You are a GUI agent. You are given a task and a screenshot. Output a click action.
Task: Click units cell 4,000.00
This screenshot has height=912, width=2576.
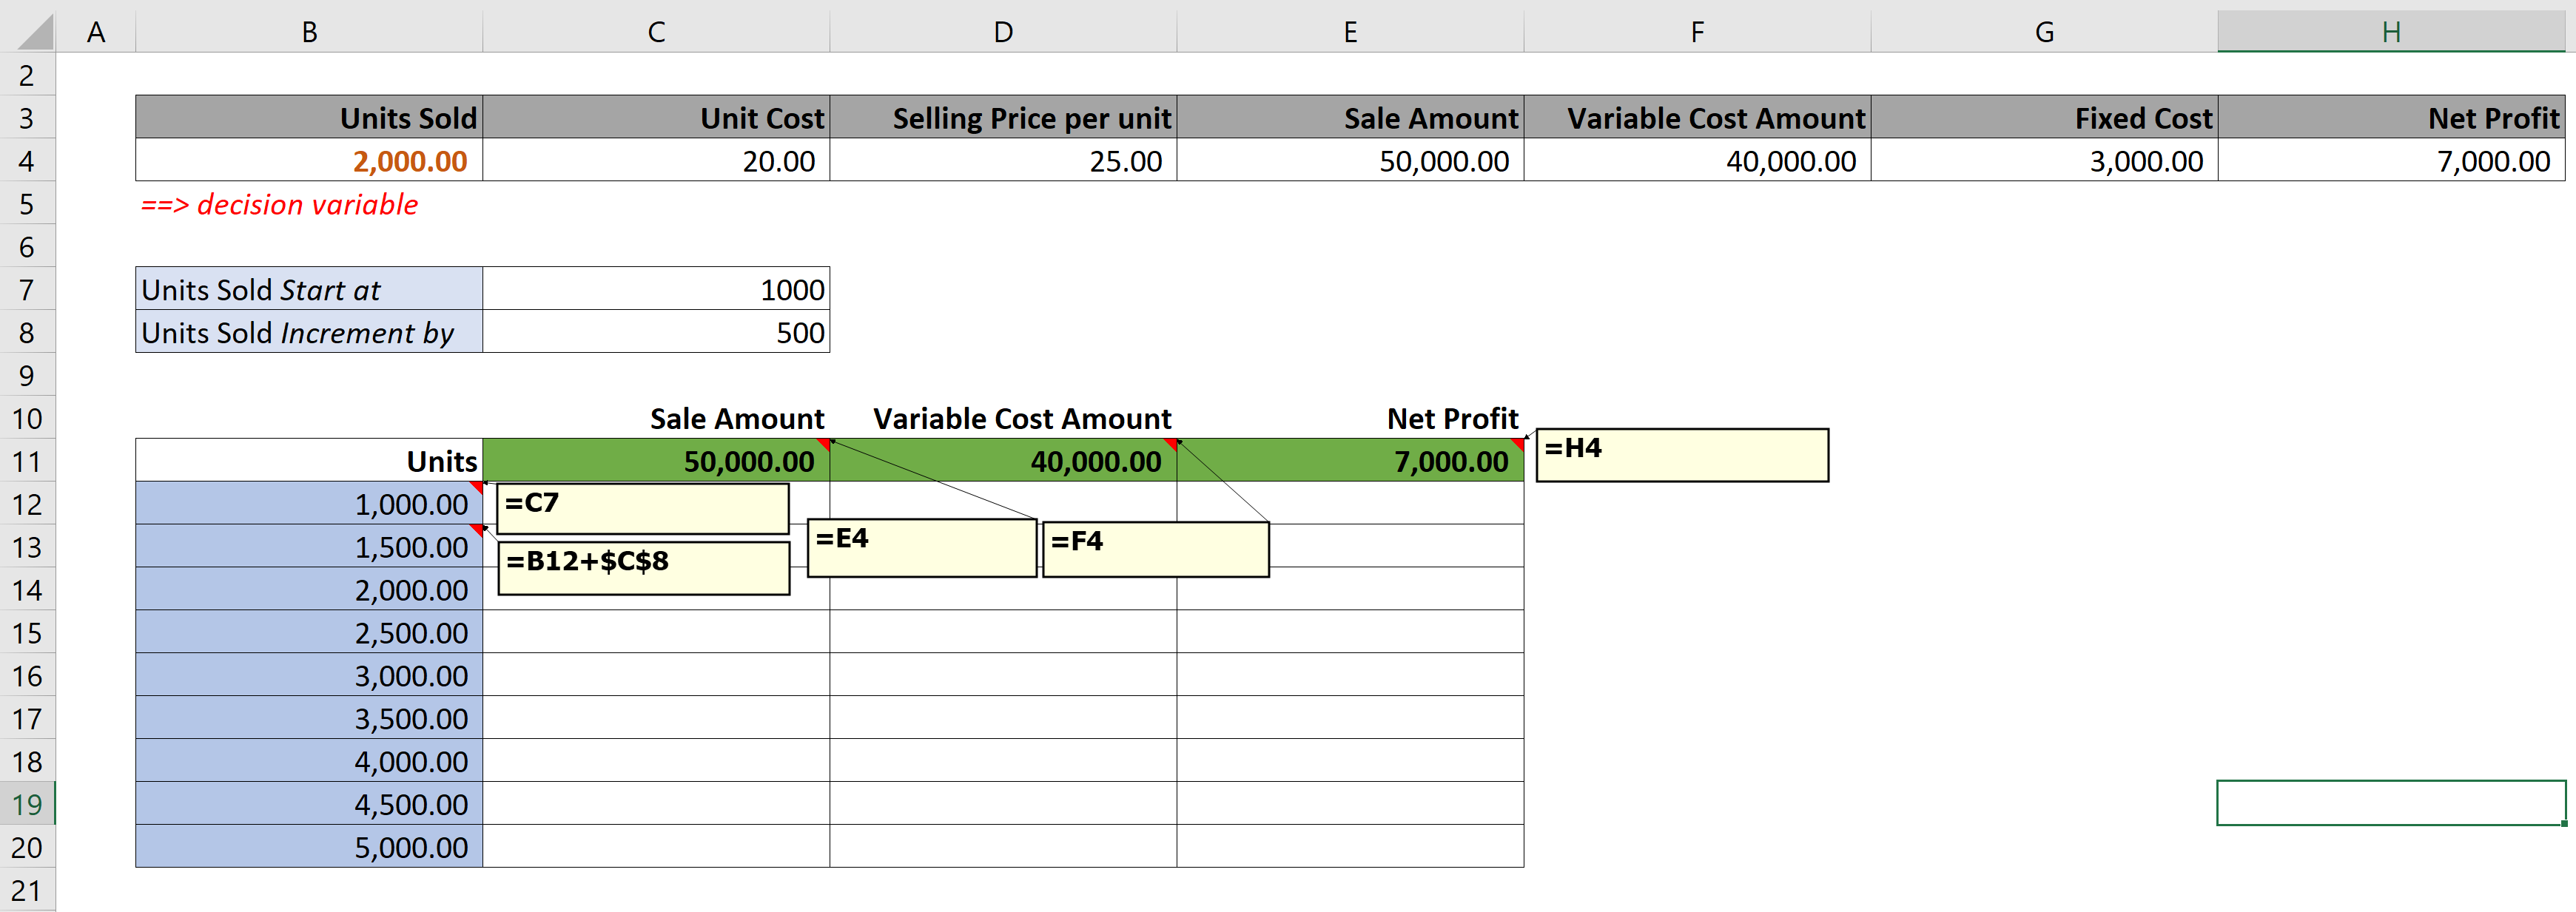pyautogui.click(x=309, y=761)
